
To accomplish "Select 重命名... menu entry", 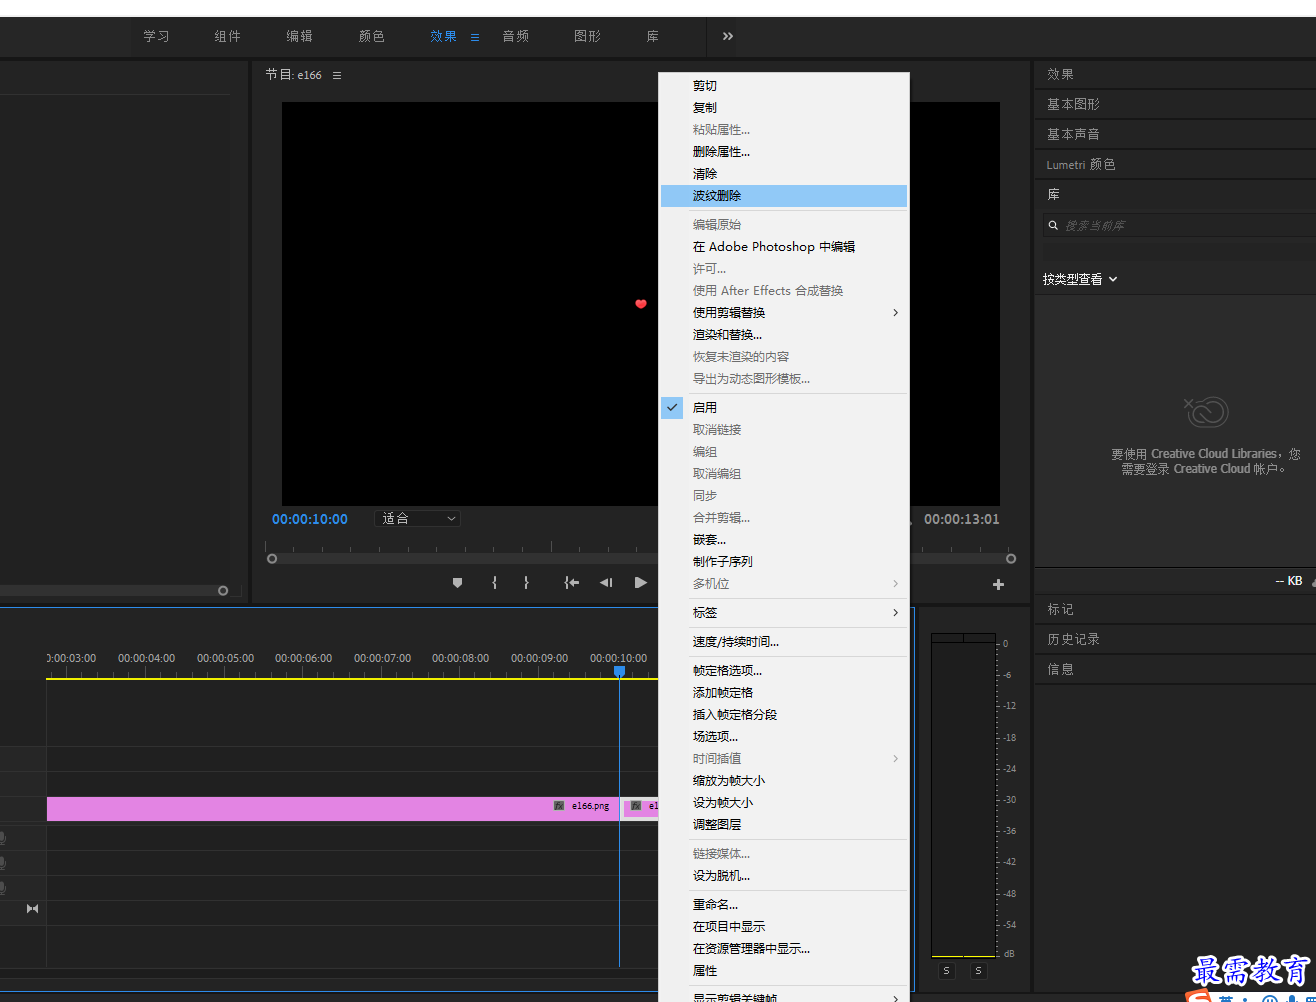I will [784, 905].
